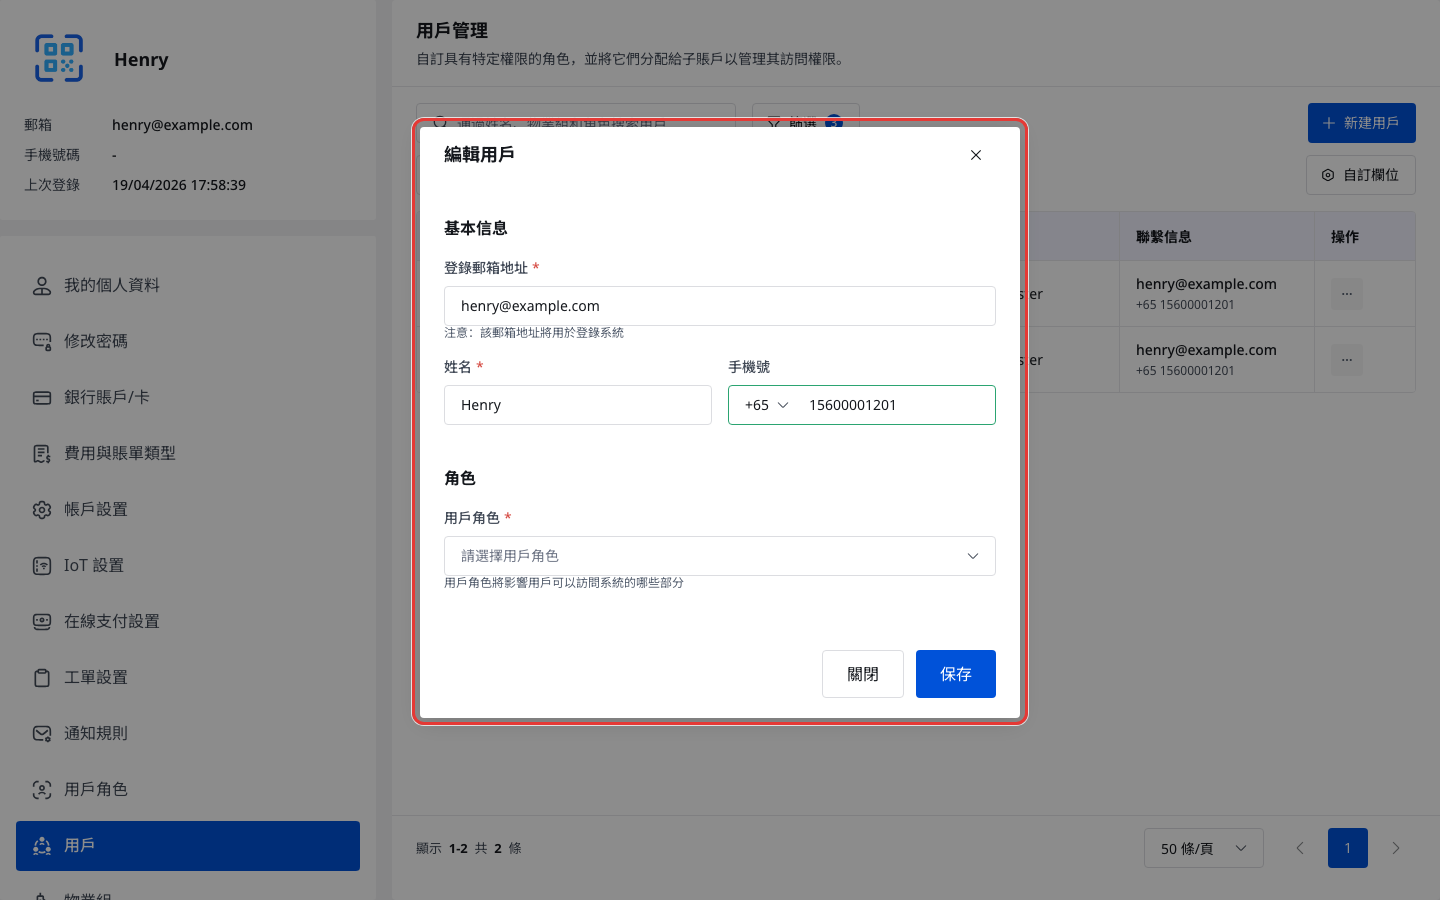
Task: Go to next page arrow
Action: tap(1396, 848)
